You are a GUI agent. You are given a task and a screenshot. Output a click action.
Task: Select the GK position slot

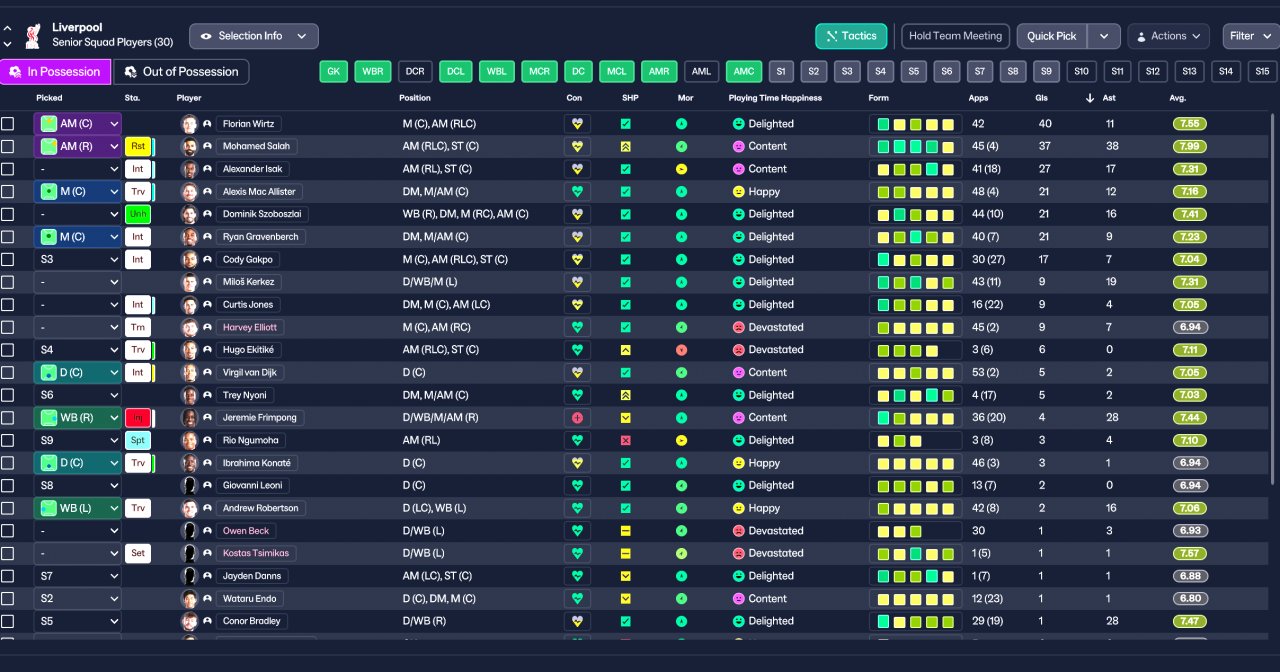tap(334, 72)
